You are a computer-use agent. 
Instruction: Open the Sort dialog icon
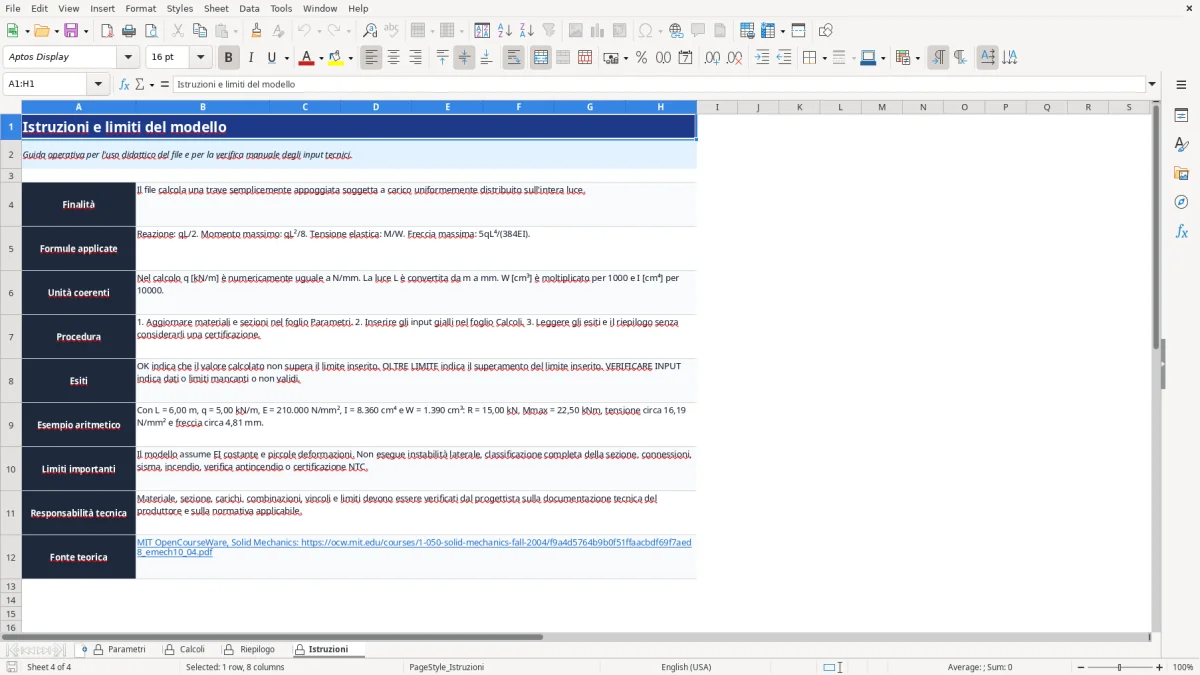pos(482,31)
